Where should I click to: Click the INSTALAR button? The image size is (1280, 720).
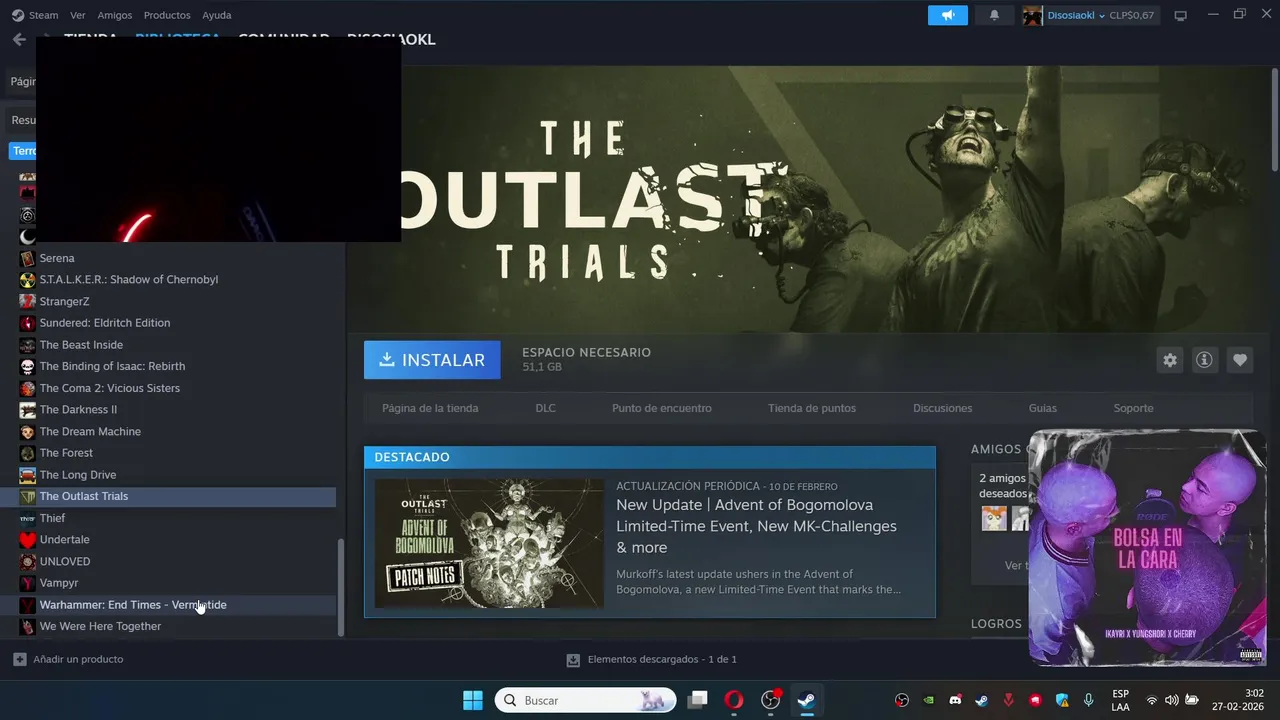(432, 360)
